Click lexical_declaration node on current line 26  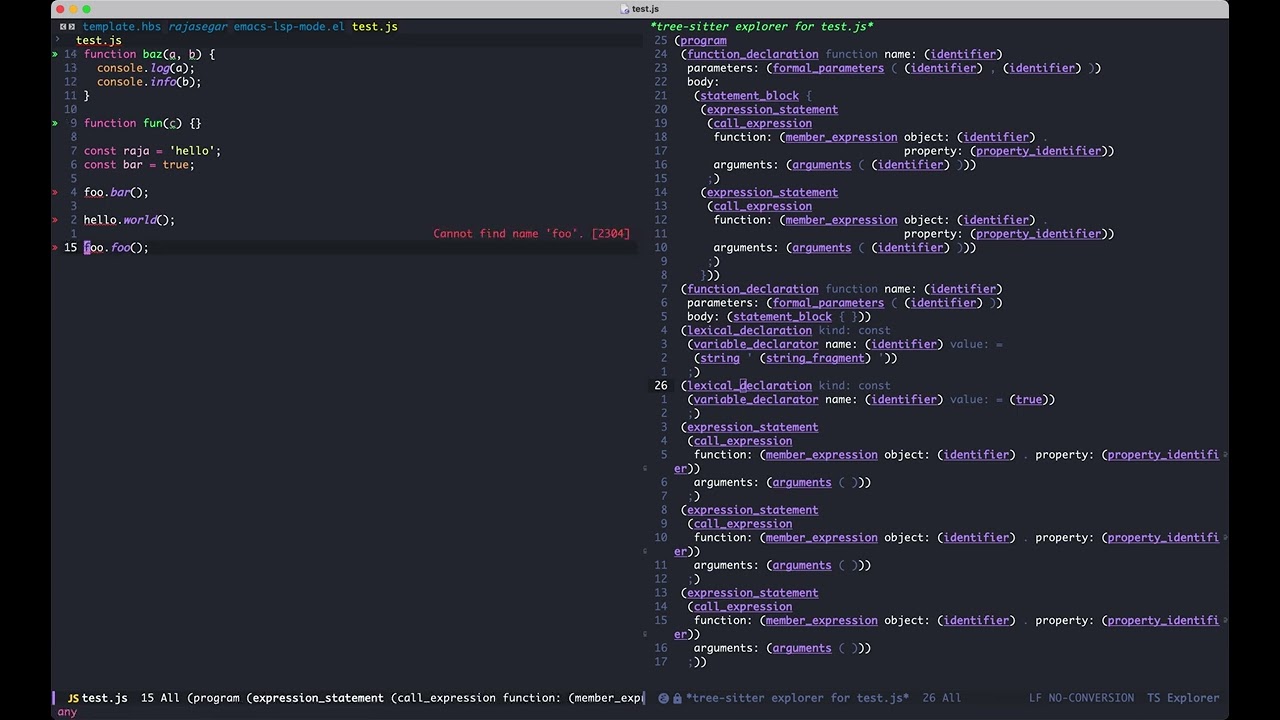pyautogui.click(x=749, y=386)
